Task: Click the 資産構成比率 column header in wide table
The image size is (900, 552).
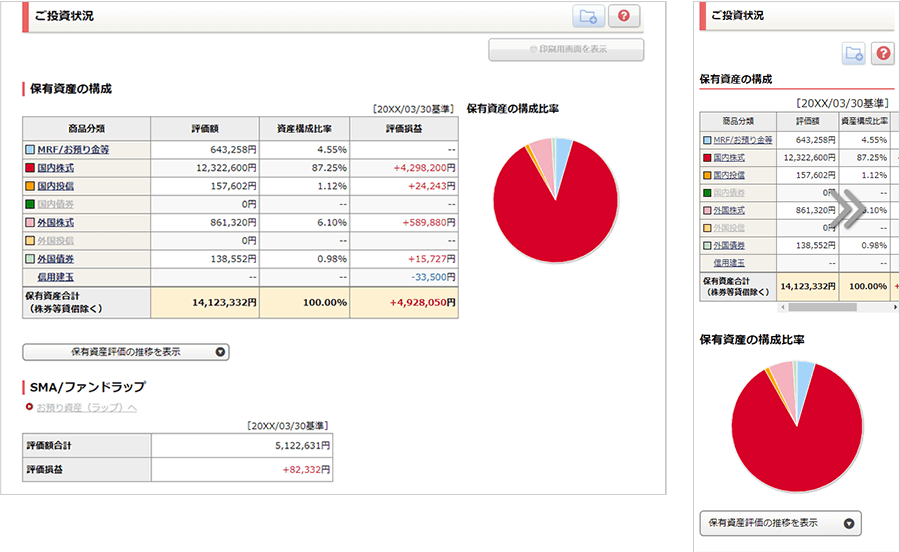Action: 304,129
